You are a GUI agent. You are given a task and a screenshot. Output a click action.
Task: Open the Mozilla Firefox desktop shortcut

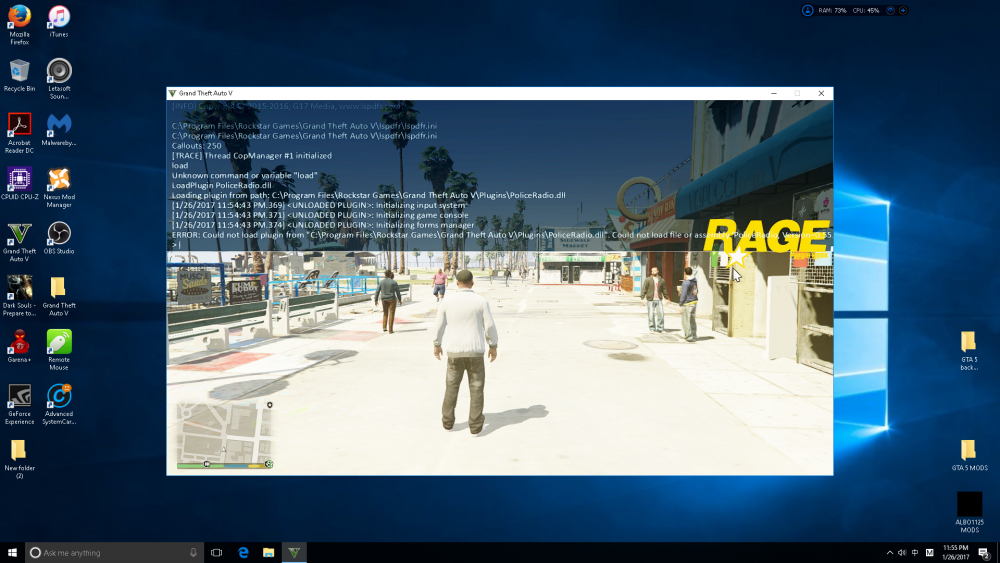point(19,24)
